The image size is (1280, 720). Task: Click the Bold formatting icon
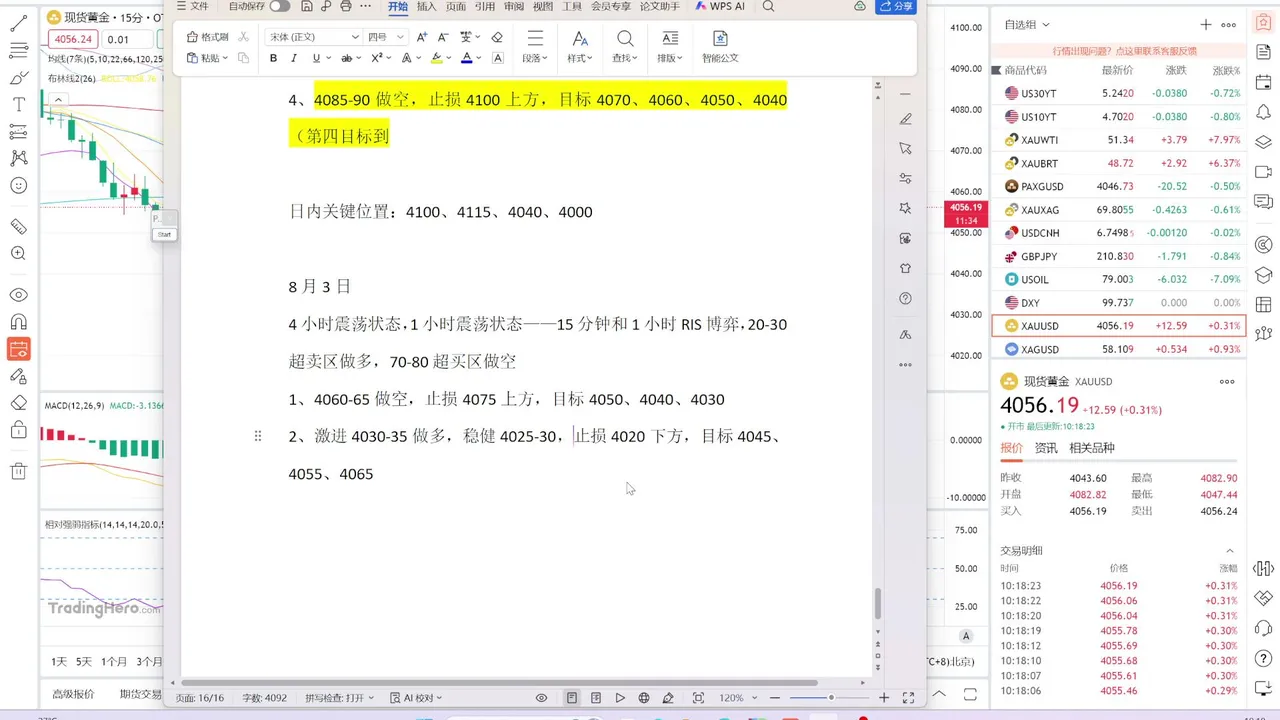click(273, 58)
